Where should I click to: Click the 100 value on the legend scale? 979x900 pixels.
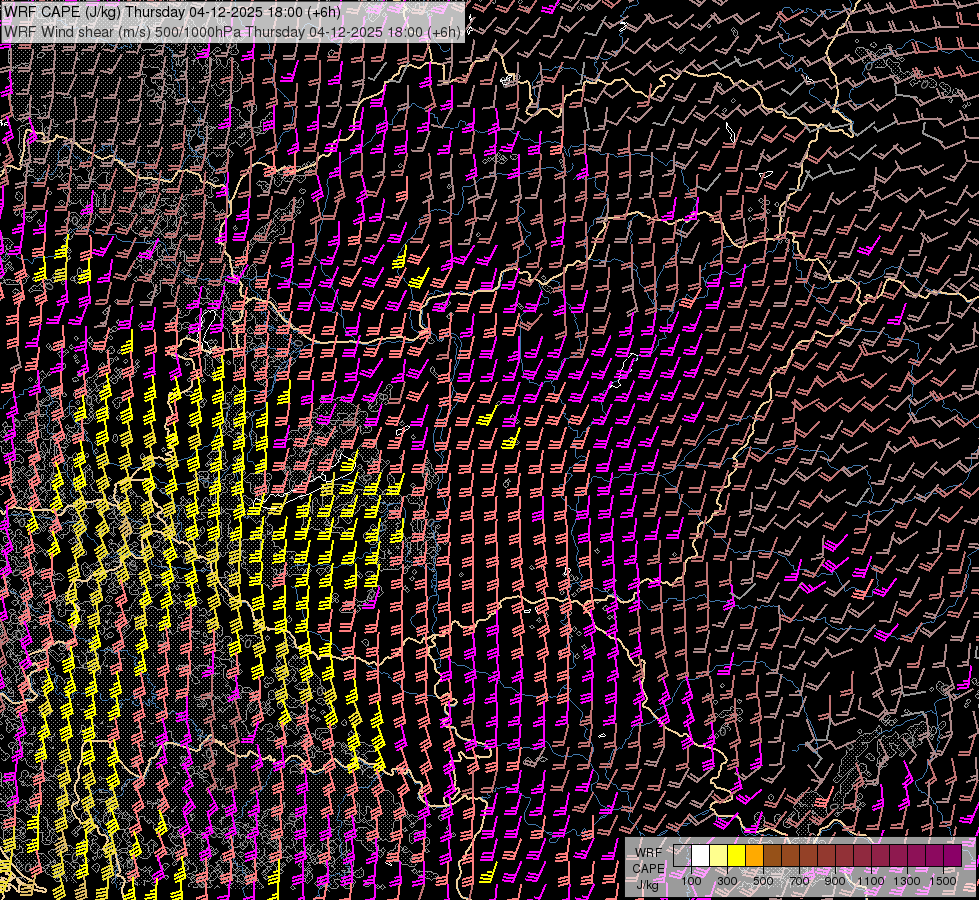point(691,881)
